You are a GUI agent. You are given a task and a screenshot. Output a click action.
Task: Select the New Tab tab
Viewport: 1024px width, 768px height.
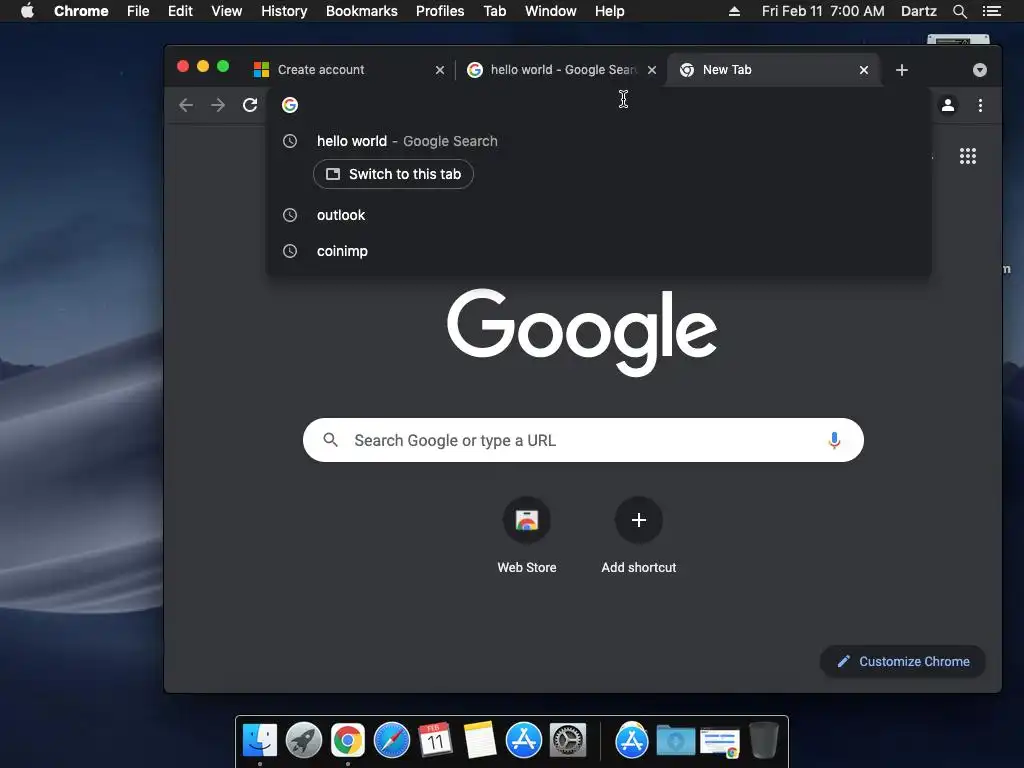pyautogui.click(x=774, y=70)
